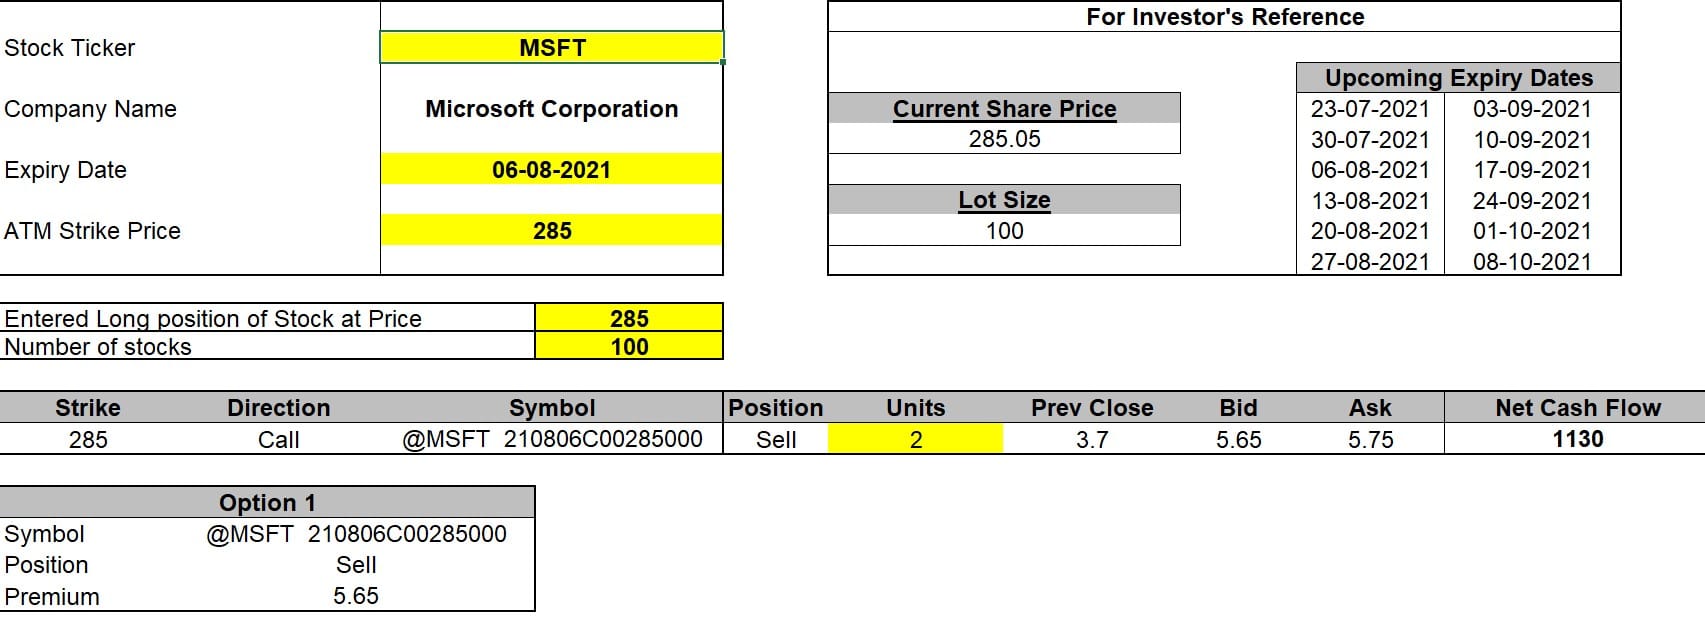Select the Current Share Price value 285.05
This screenshot has width=1705, height=621.
coord(1004,139)
